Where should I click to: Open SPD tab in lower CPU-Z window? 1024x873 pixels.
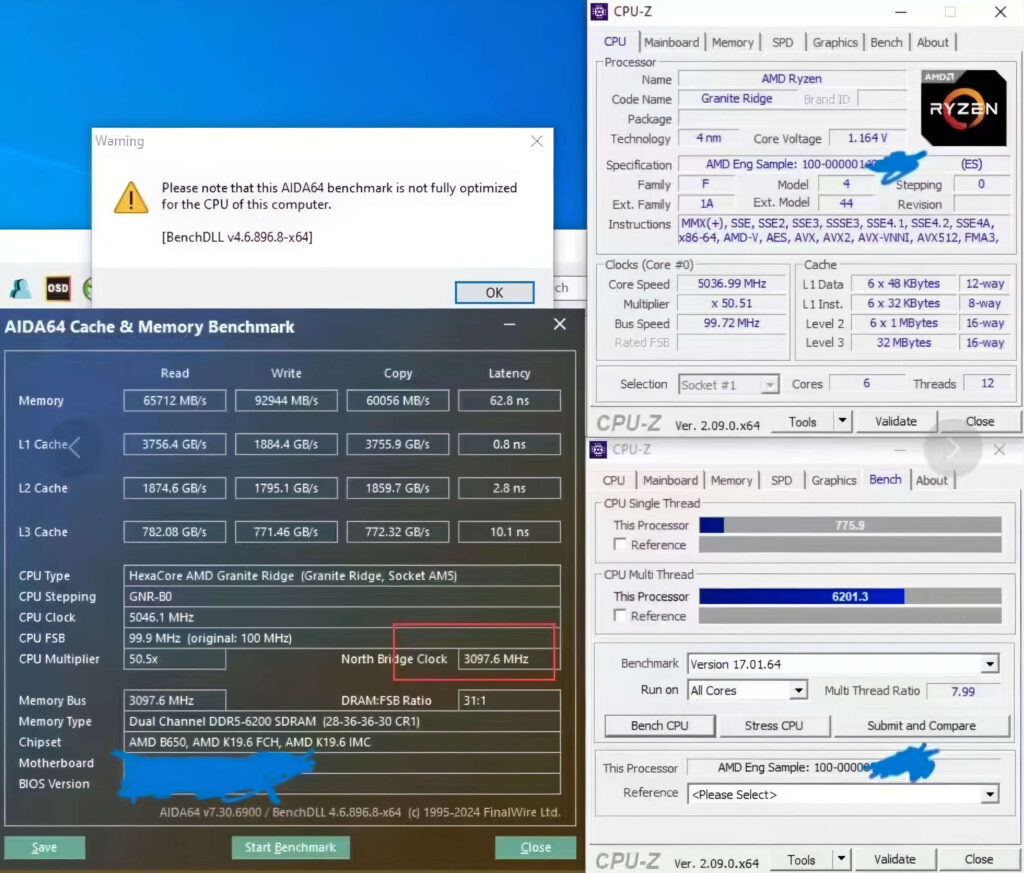[781, 480]
